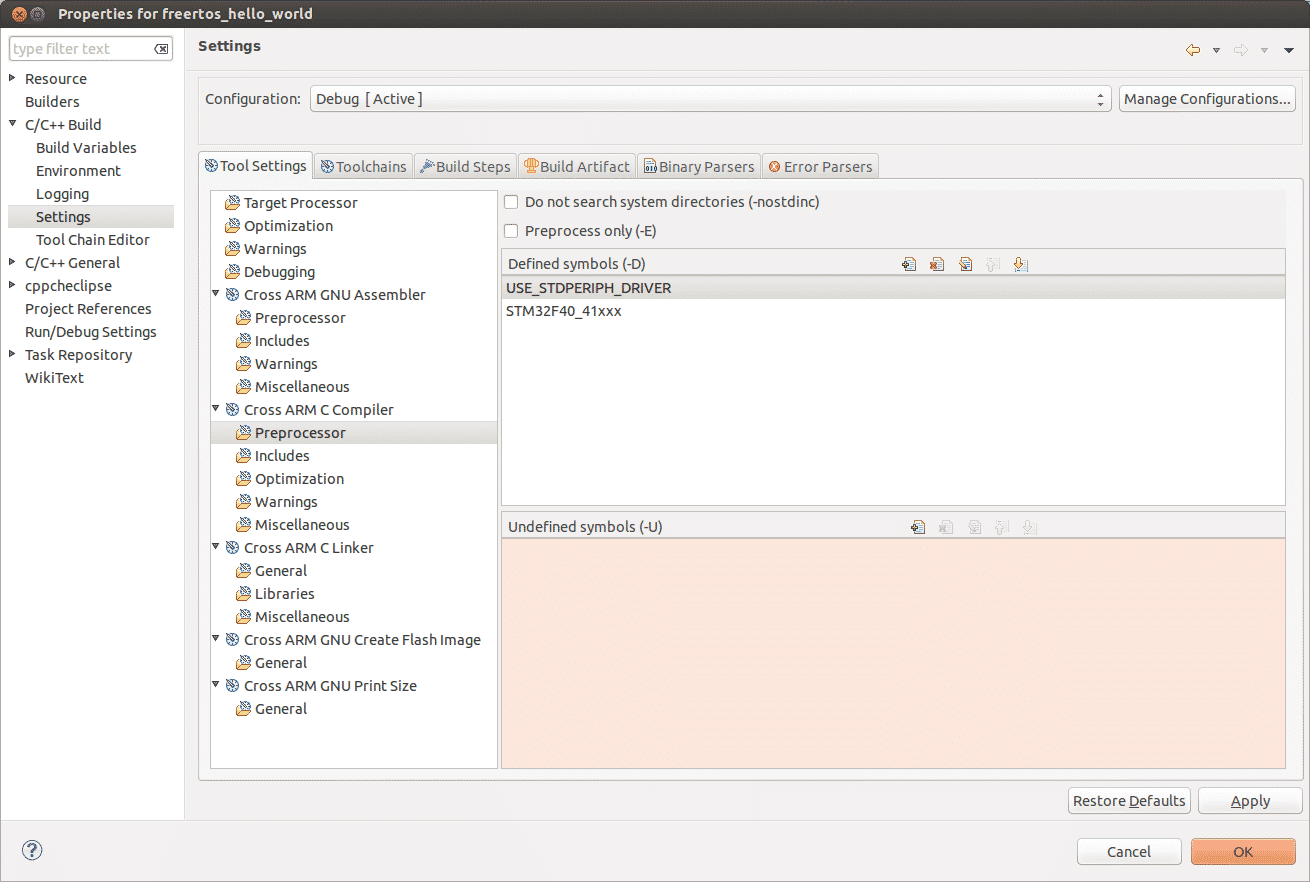Screen dimensions: 1310x882
Task: Collapse the Cross ARM C Compiler group
Action: [x=215, y=409]
